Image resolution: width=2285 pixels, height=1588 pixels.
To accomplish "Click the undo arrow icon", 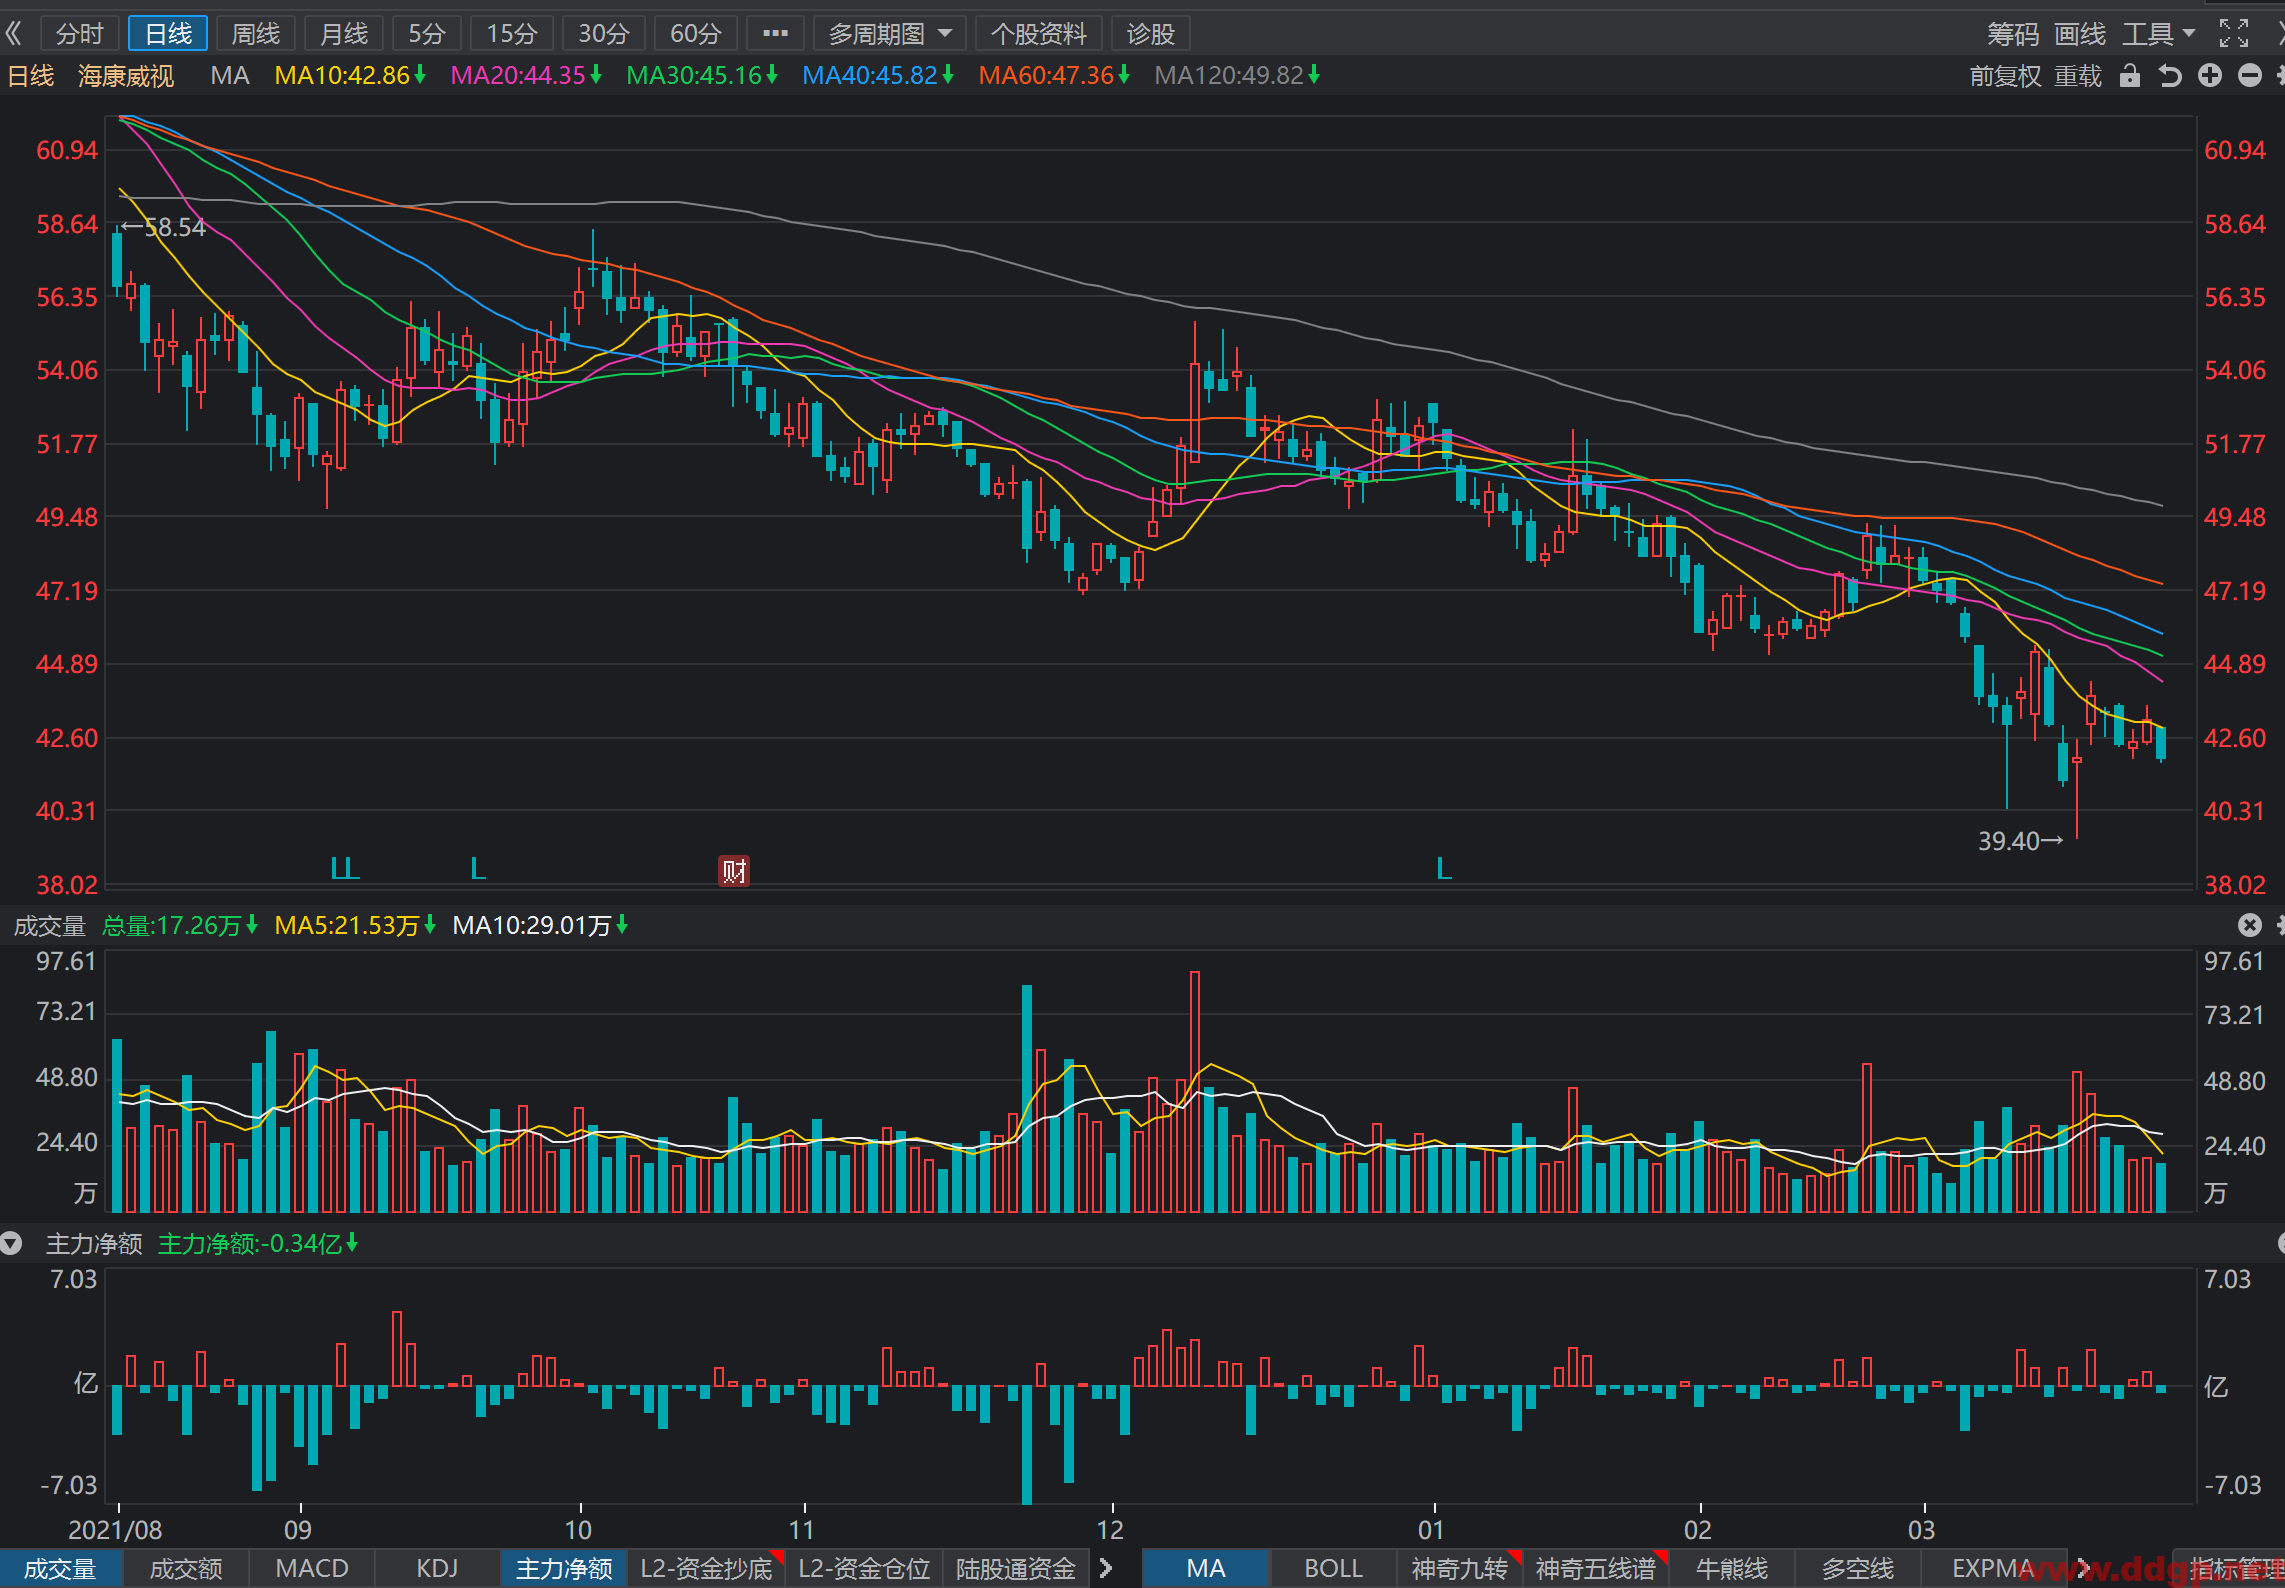I will (2169, 76).
